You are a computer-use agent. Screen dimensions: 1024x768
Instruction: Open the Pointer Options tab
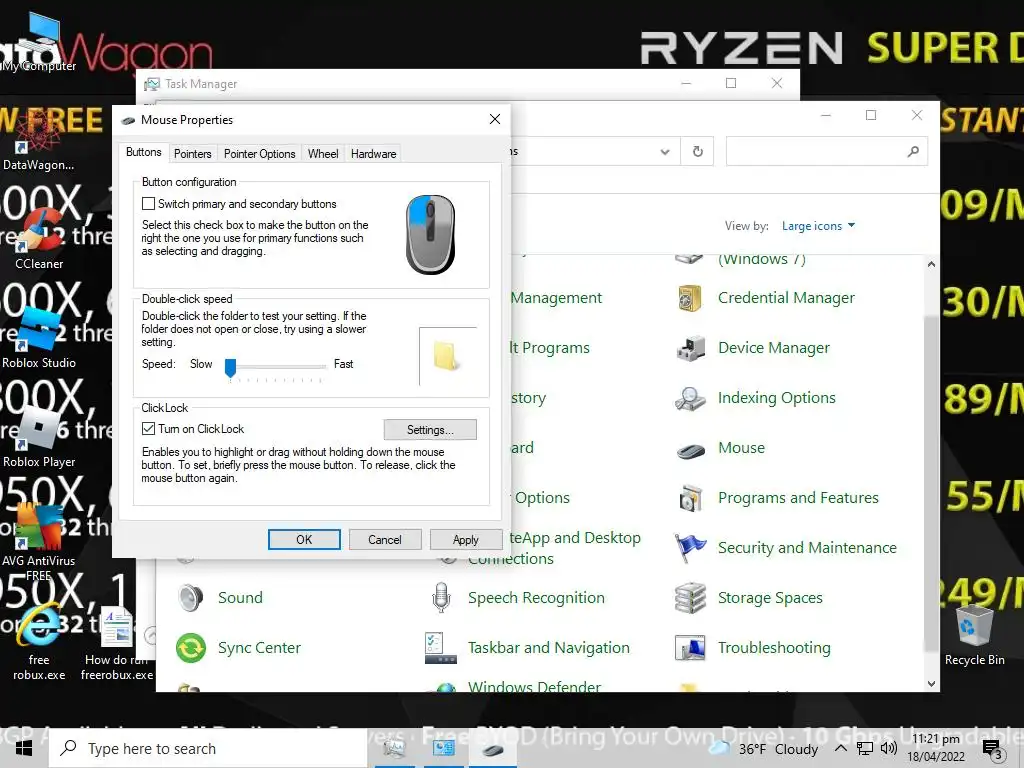click(x=259, y=153)
